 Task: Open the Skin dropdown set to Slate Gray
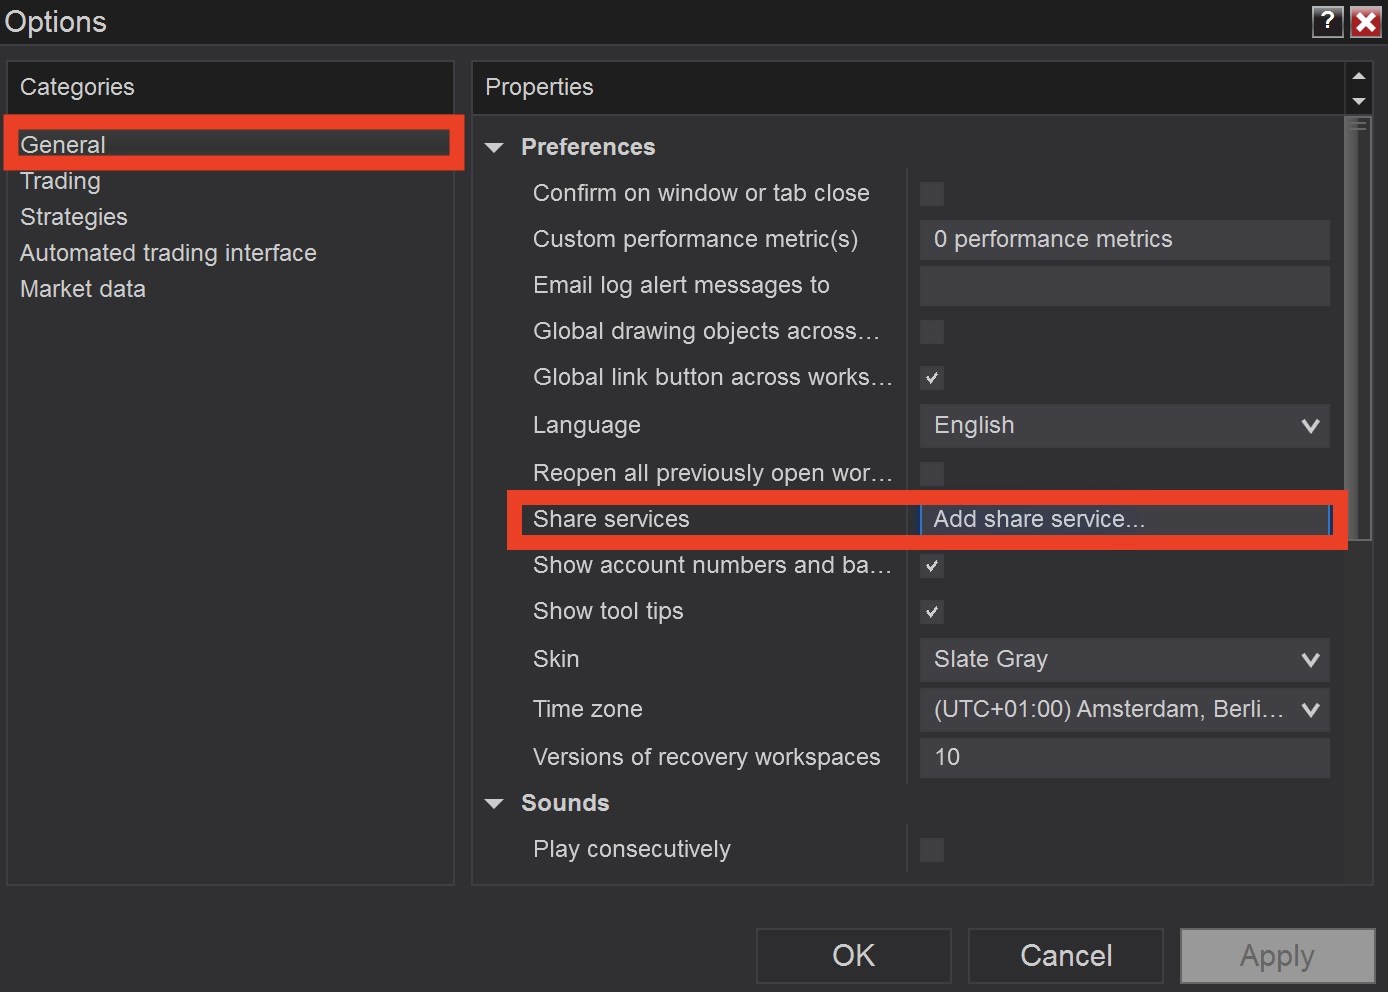[x=1124, y=660]
